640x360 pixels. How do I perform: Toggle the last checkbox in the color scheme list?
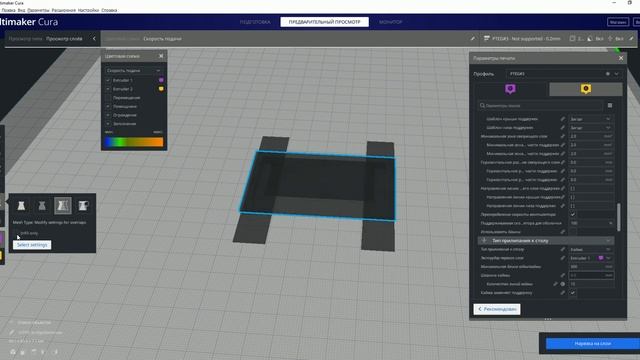coord(108,123)
